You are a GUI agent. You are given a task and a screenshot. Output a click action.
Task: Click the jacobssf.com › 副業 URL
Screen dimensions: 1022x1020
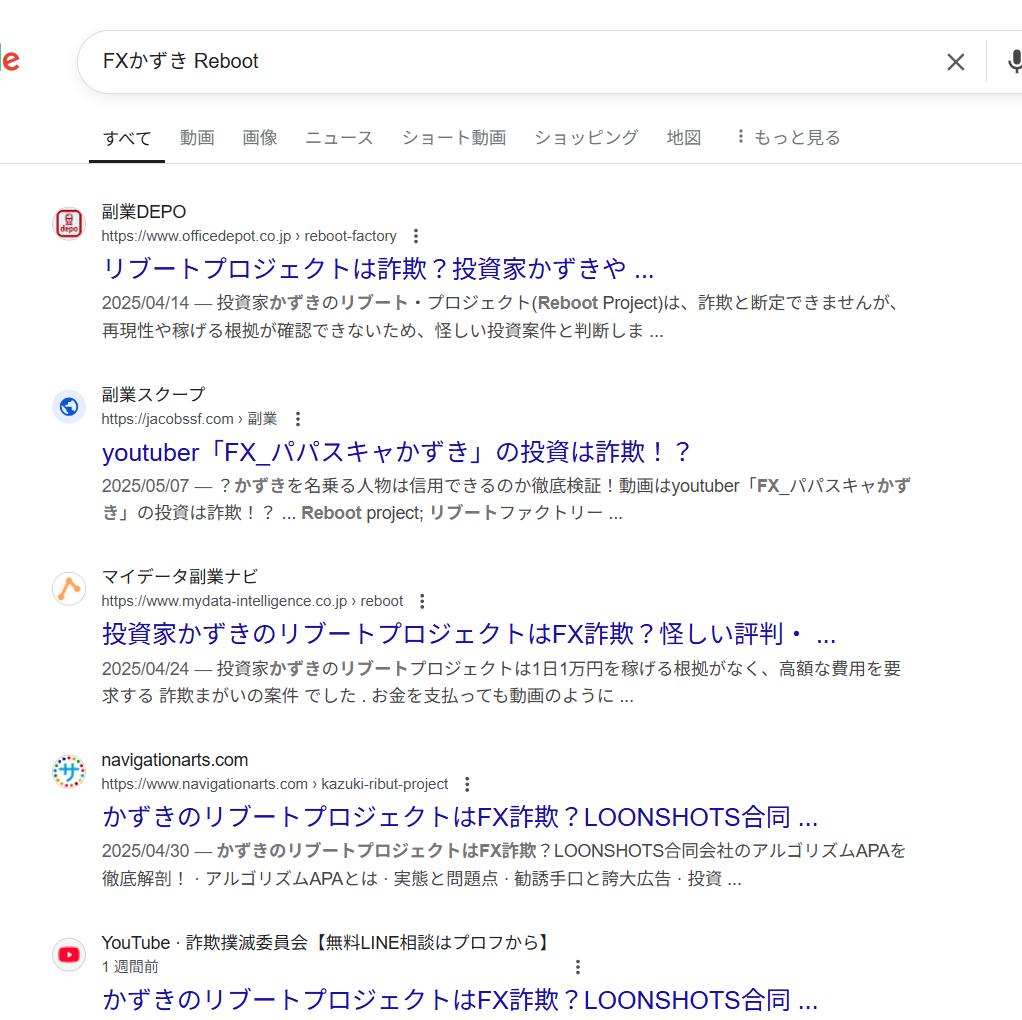click(x=189, y=419)
